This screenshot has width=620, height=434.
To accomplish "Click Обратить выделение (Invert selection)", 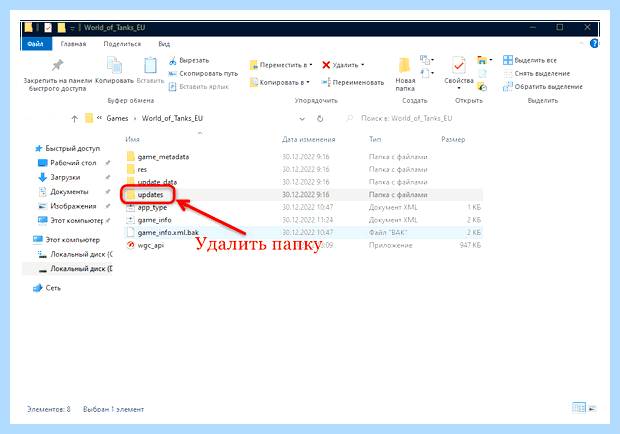I will 542,87.
